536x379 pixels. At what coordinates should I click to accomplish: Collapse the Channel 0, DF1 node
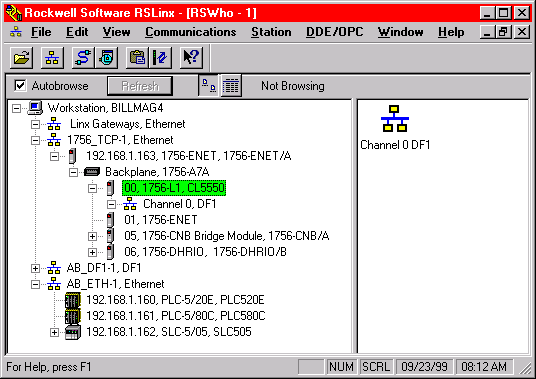tap(111, 204)
